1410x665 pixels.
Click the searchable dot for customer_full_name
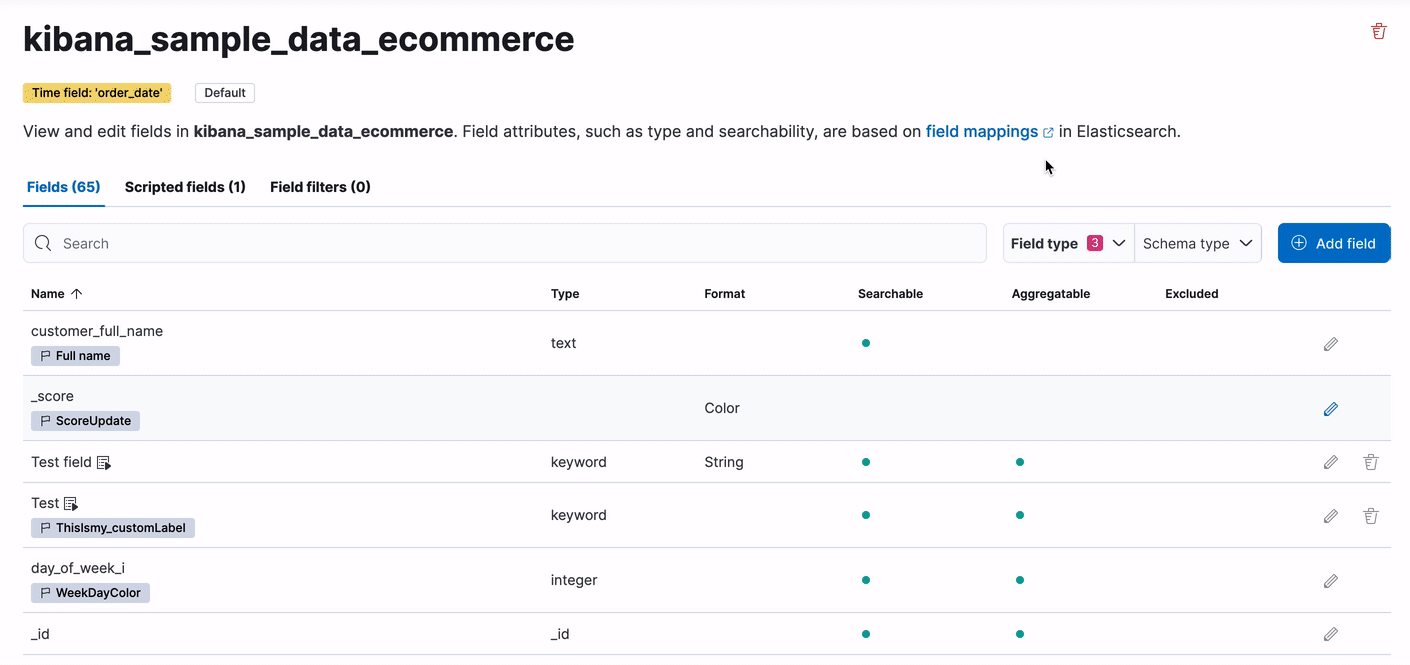pos(866,343)
